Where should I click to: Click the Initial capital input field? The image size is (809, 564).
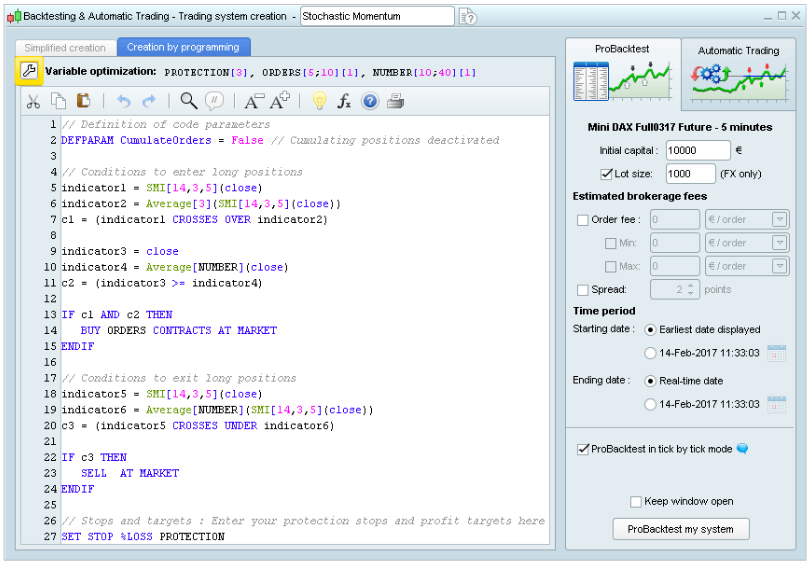coord(697,150)
